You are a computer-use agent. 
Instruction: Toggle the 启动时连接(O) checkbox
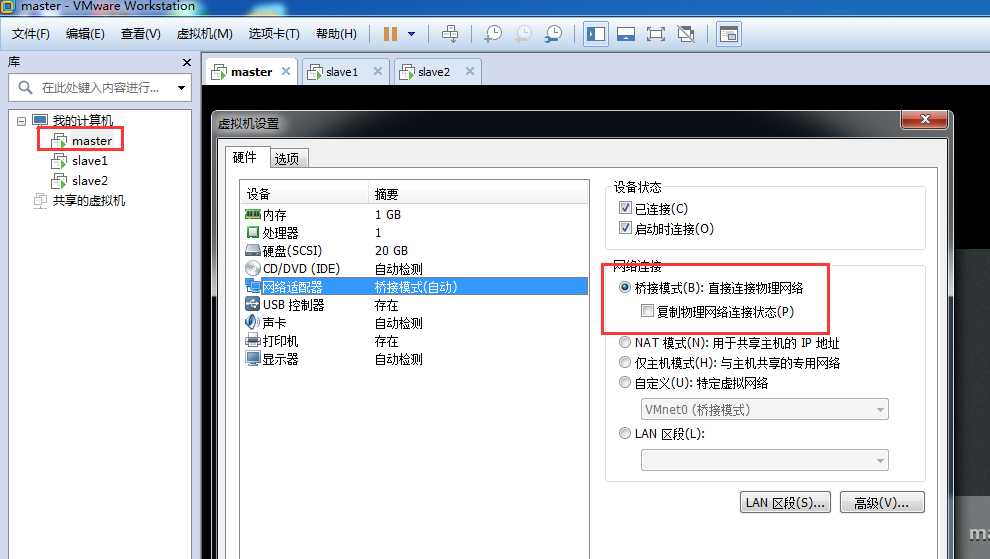[625, 228]
